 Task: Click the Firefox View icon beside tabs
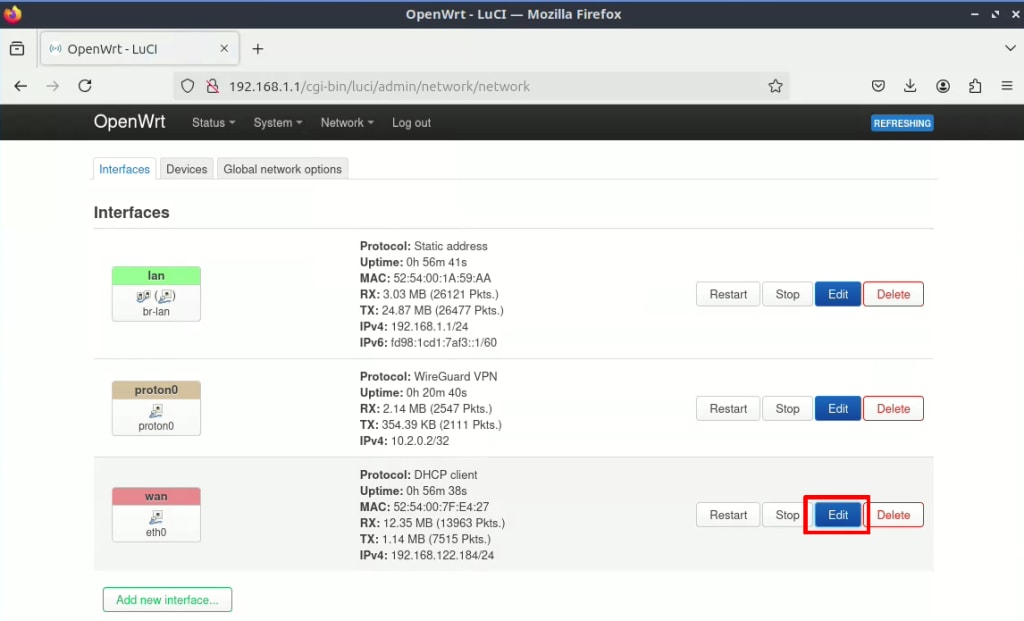(17, 48)
